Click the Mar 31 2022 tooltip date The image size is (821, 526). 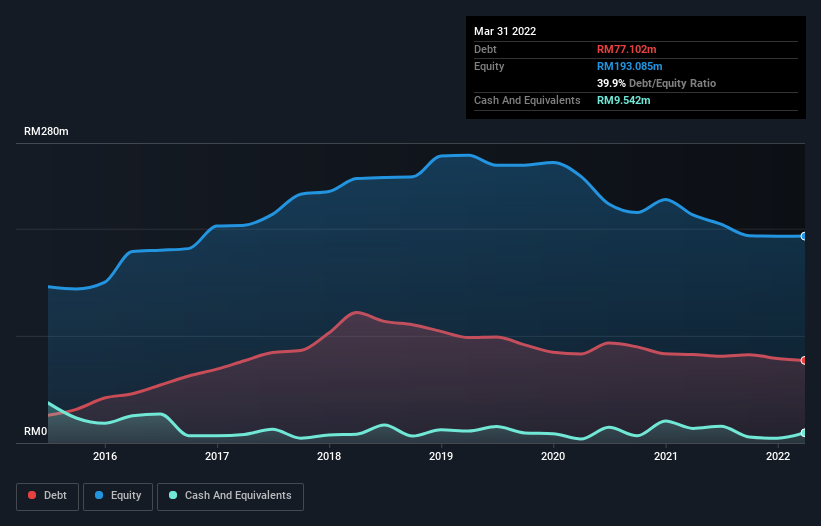505,31
